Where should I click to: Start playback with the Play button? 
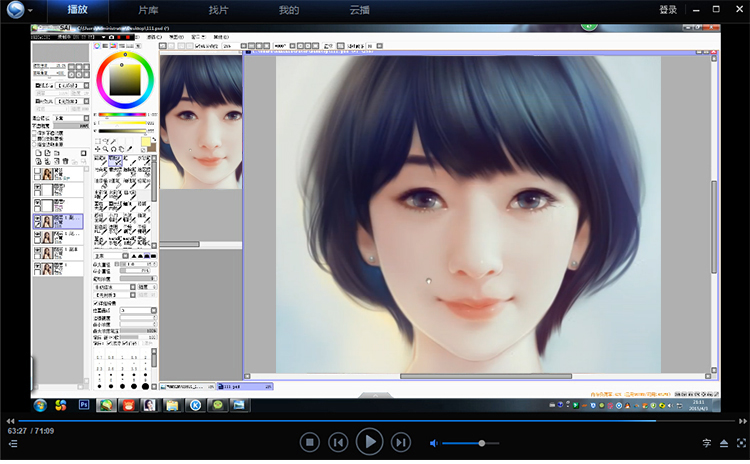369,442
